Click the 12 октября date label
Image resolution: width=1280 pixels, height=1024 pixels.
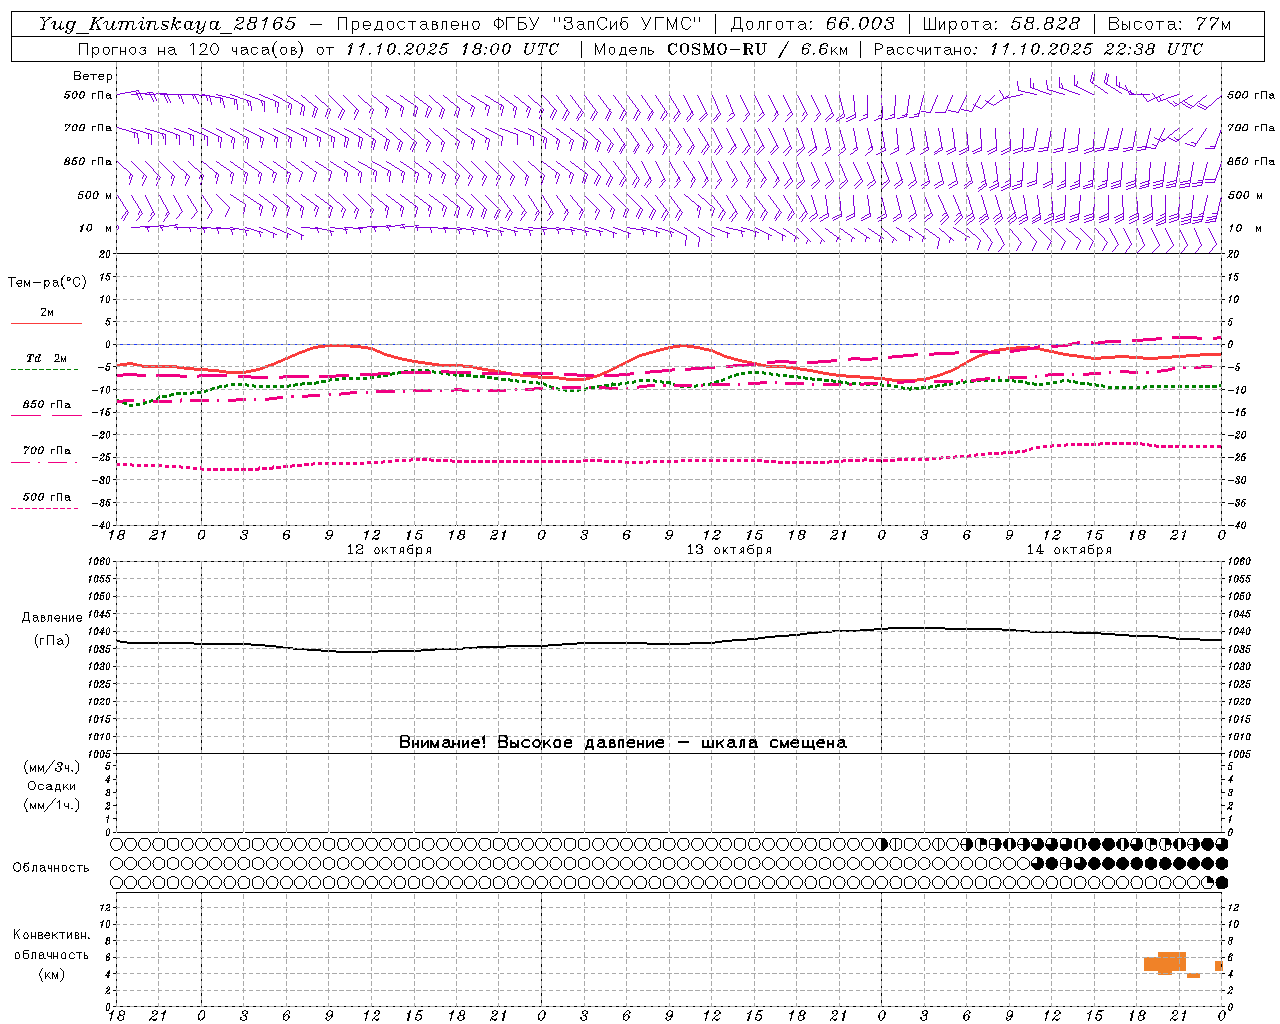tap(389, 550)
